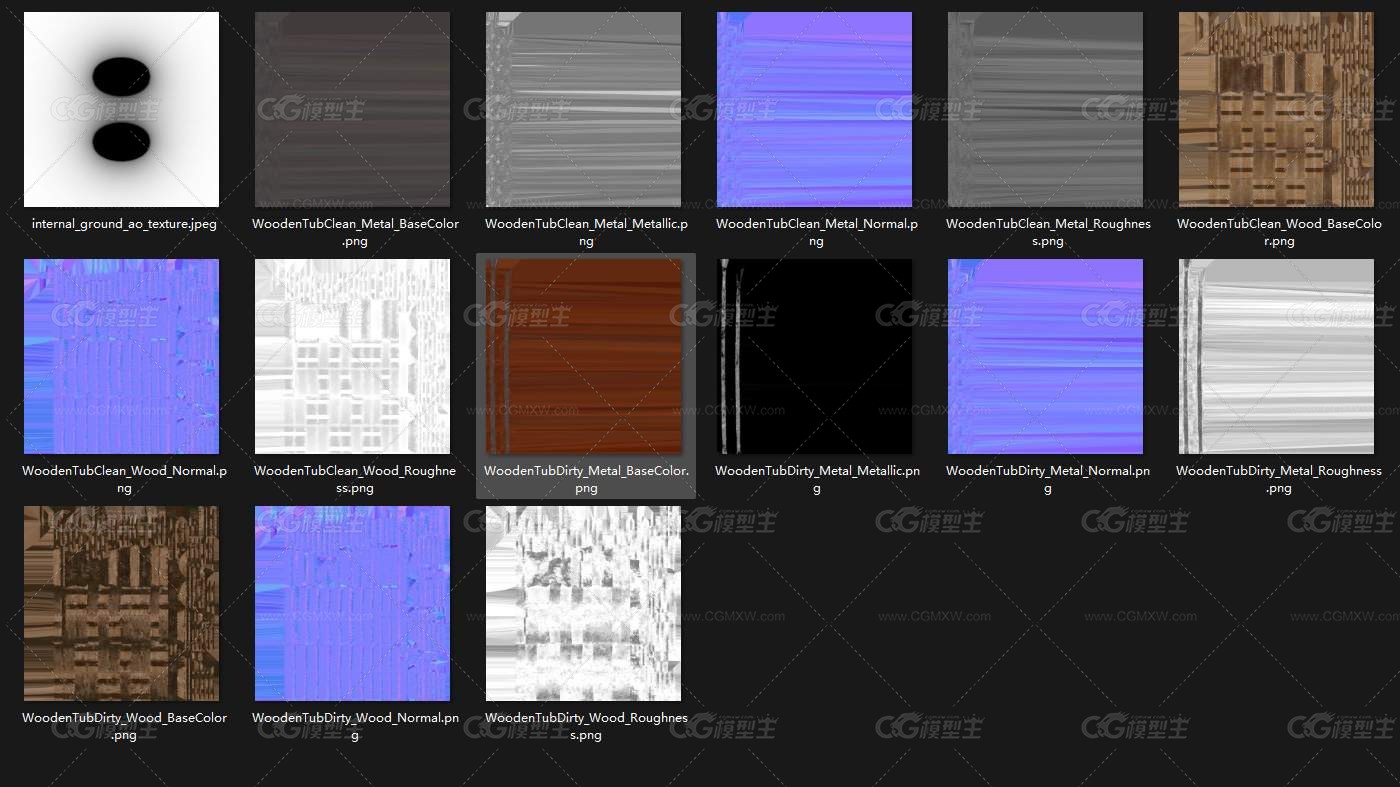Select WoodenTubClean_Metal_BaseColor.png thumbnail
Screen dimensions: 1400x787
coord(352,110)
